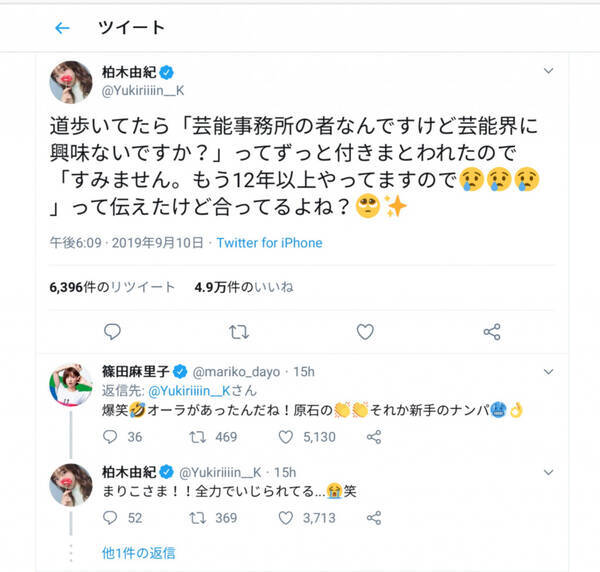Like the main tweet with heart icon

[366, 331]
